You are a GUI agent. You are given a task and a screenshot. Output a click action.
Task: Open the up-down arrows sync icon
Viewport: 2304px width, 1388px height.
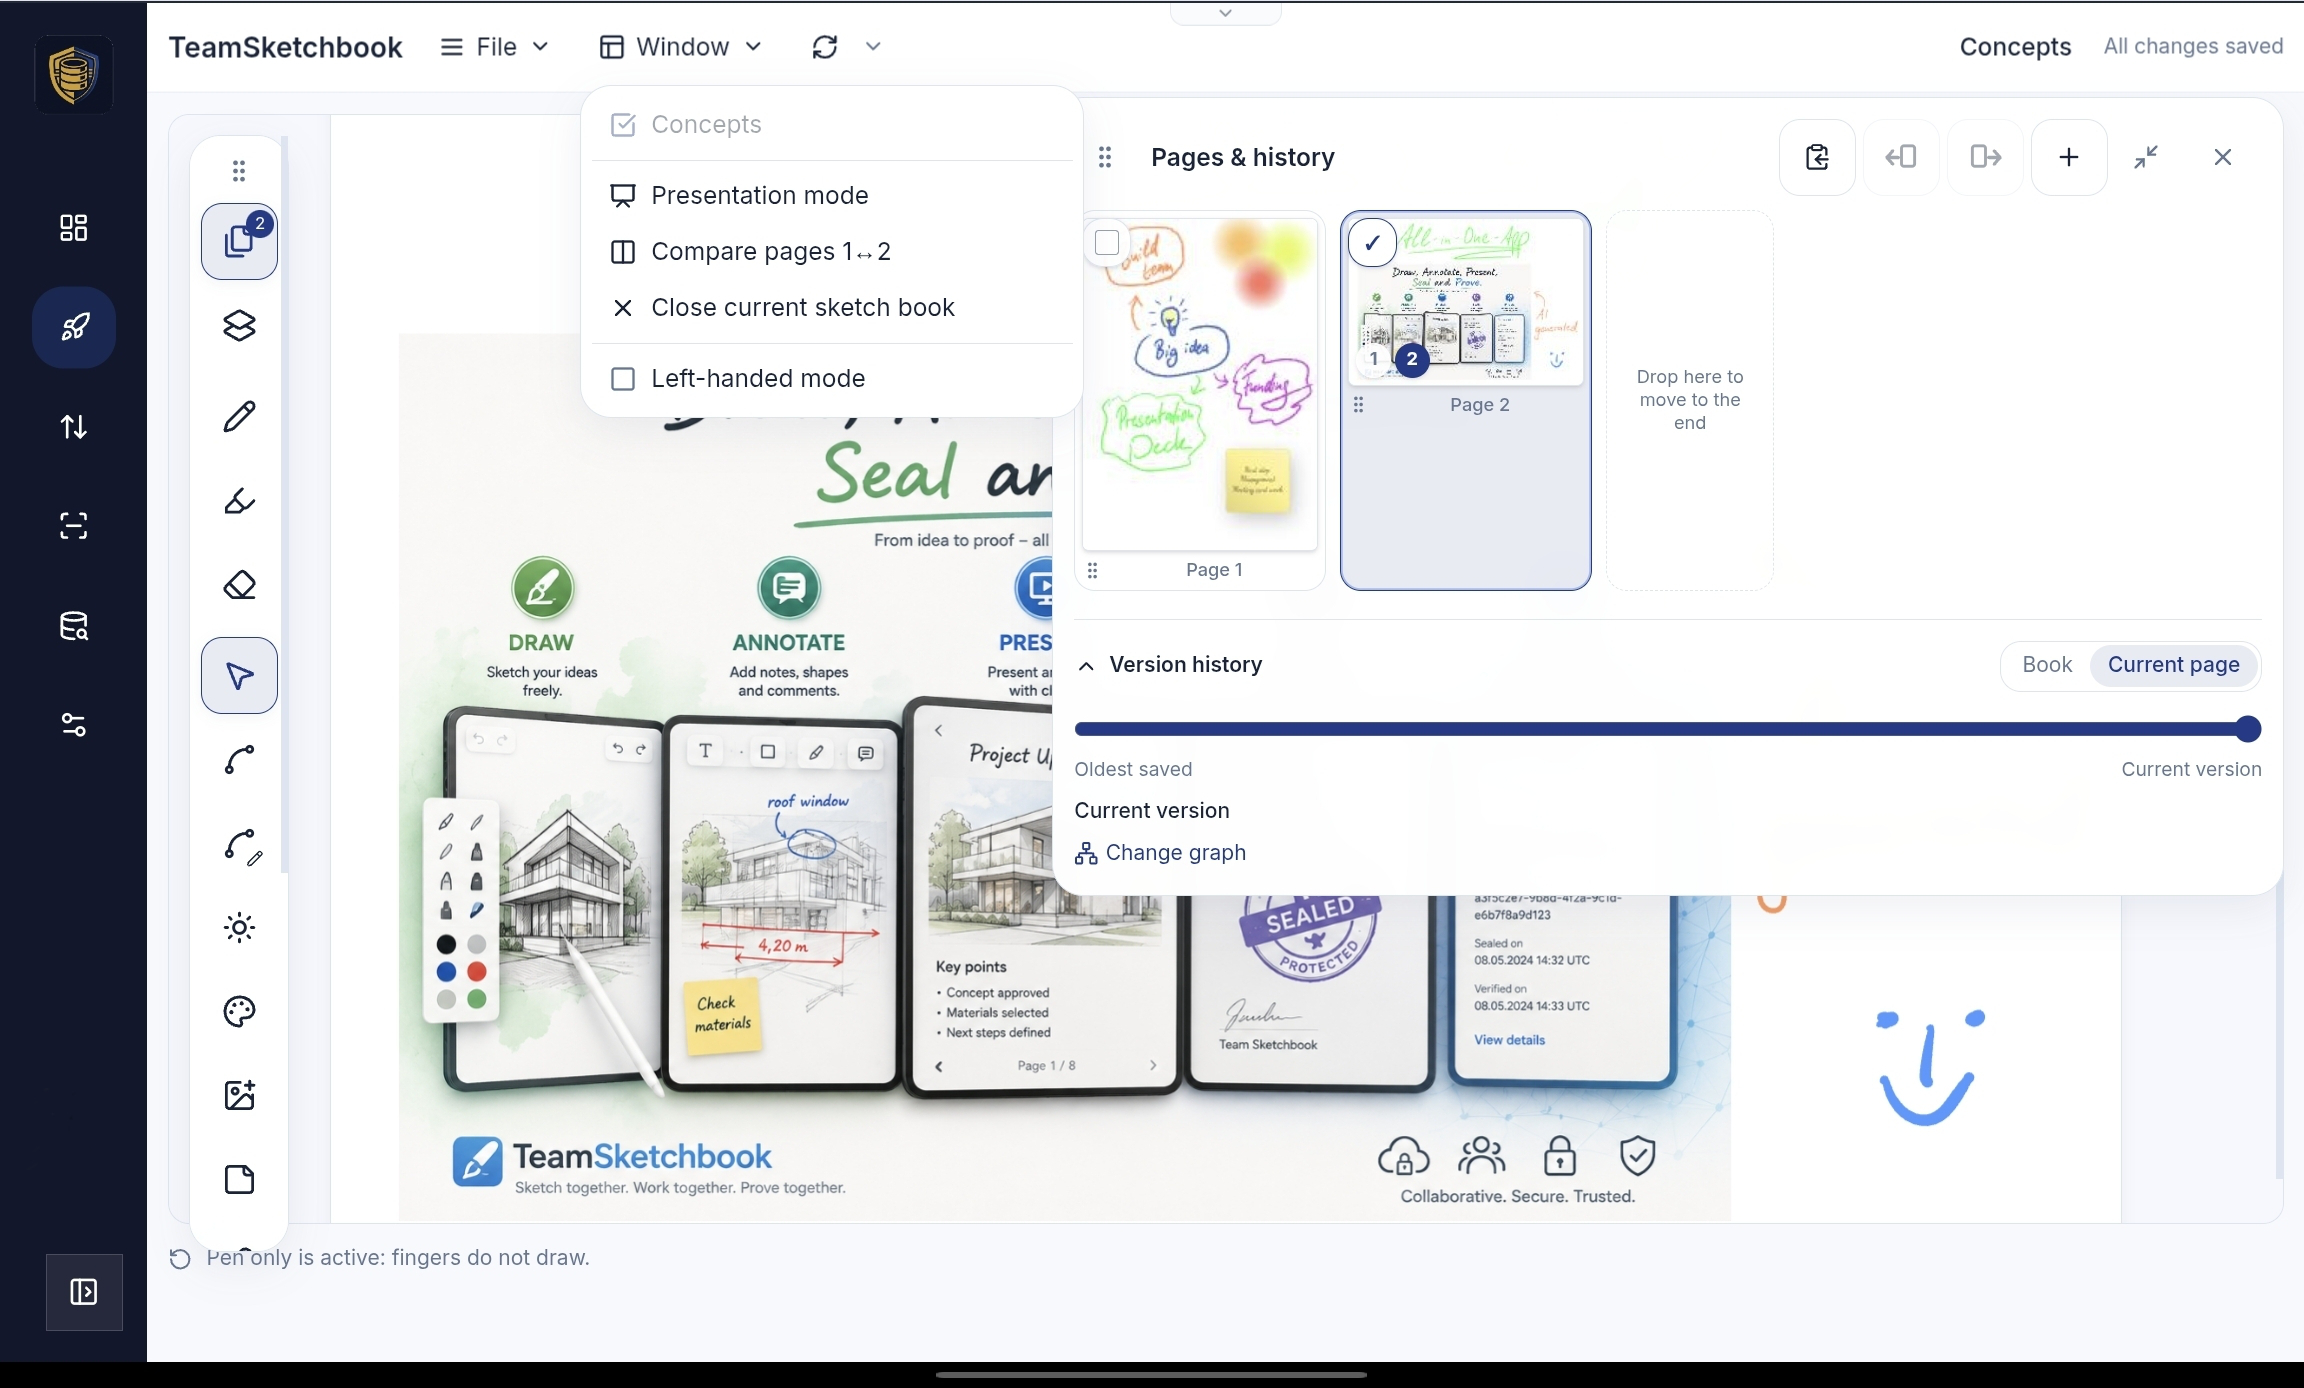coord(73,427)
